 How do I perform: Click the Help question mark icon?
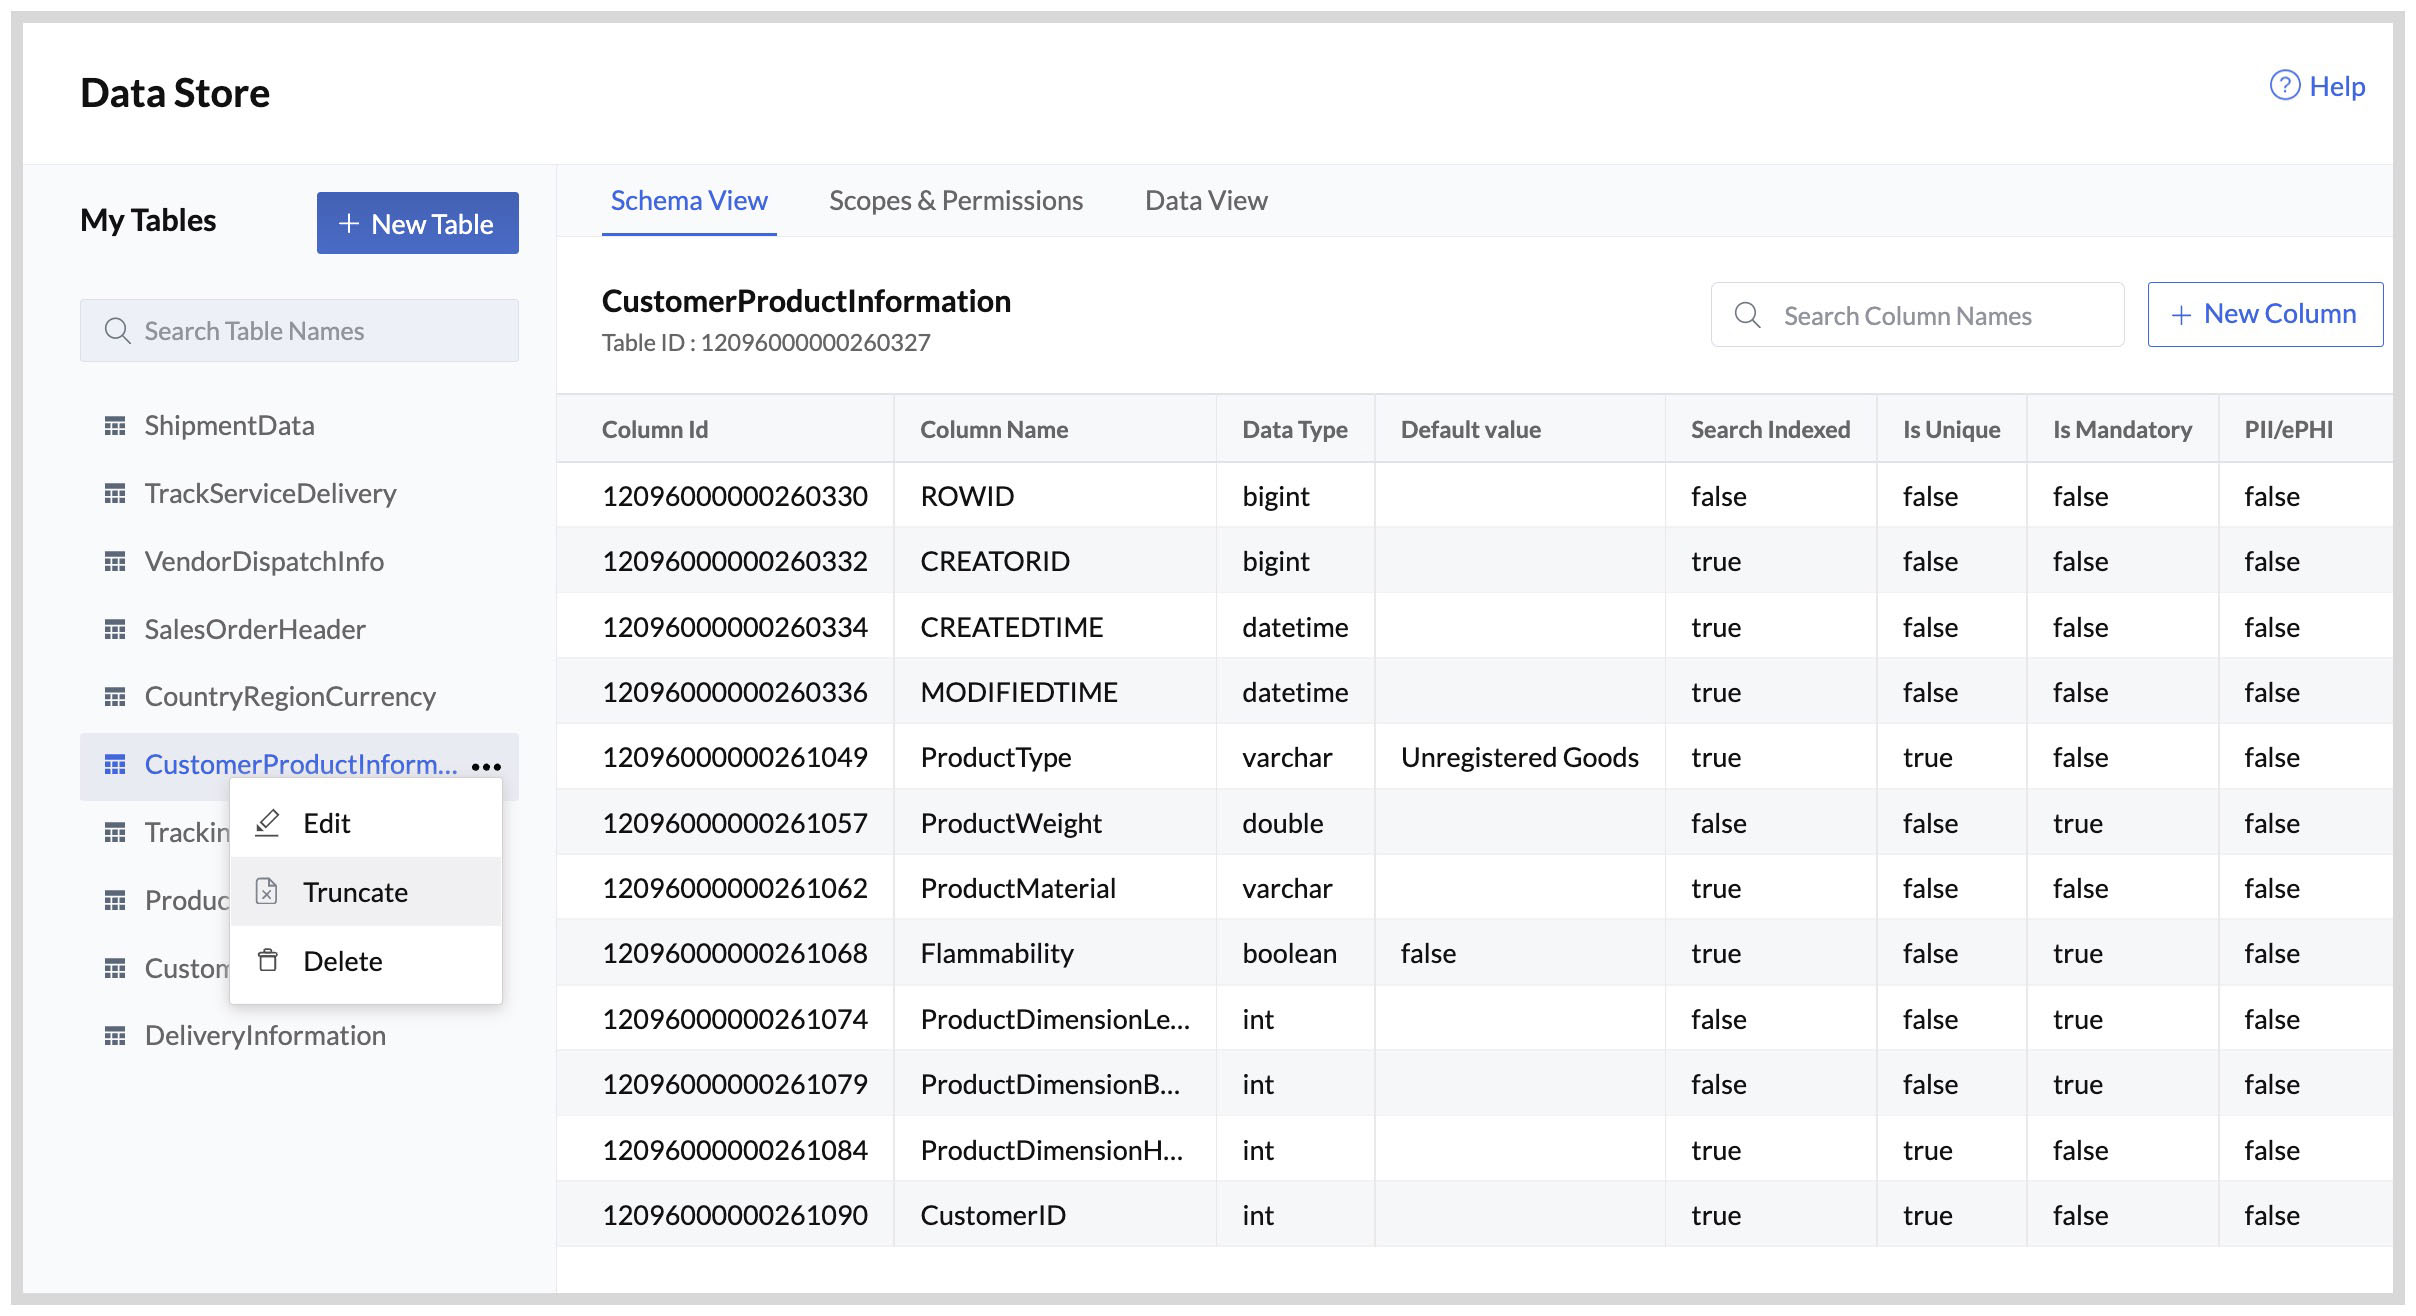[x=2285, y=86]
